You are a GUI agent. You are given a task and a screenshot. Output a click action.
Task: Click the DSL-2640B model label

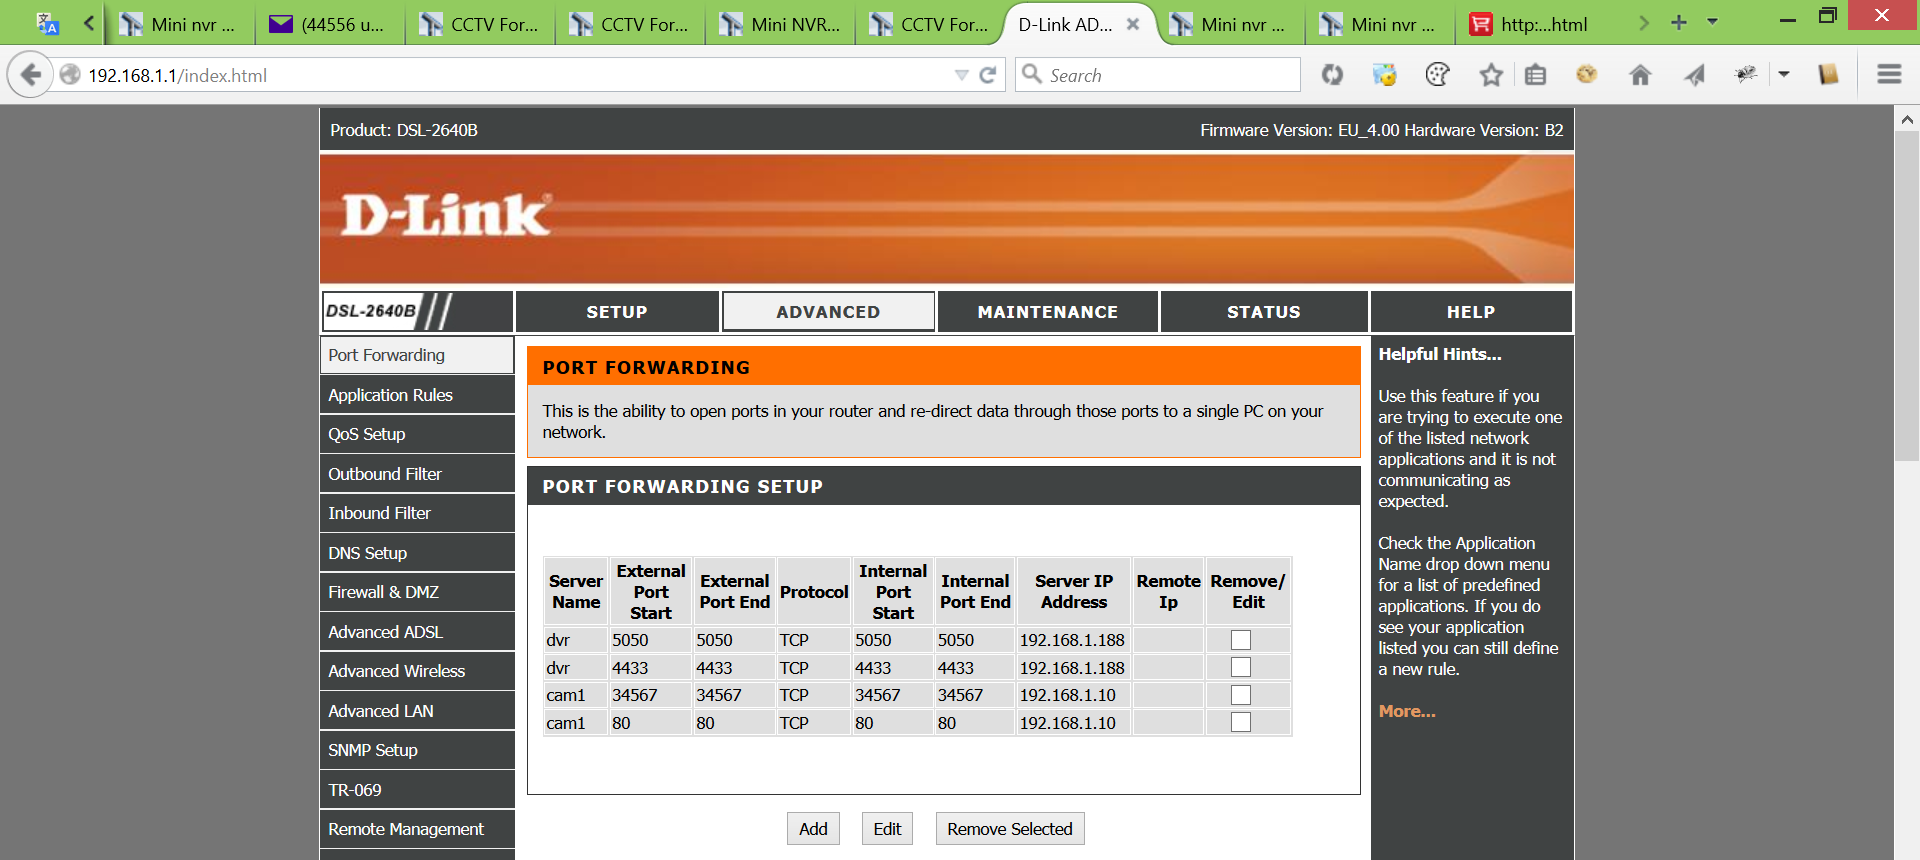pyautogui.click(x=371, y=311)
